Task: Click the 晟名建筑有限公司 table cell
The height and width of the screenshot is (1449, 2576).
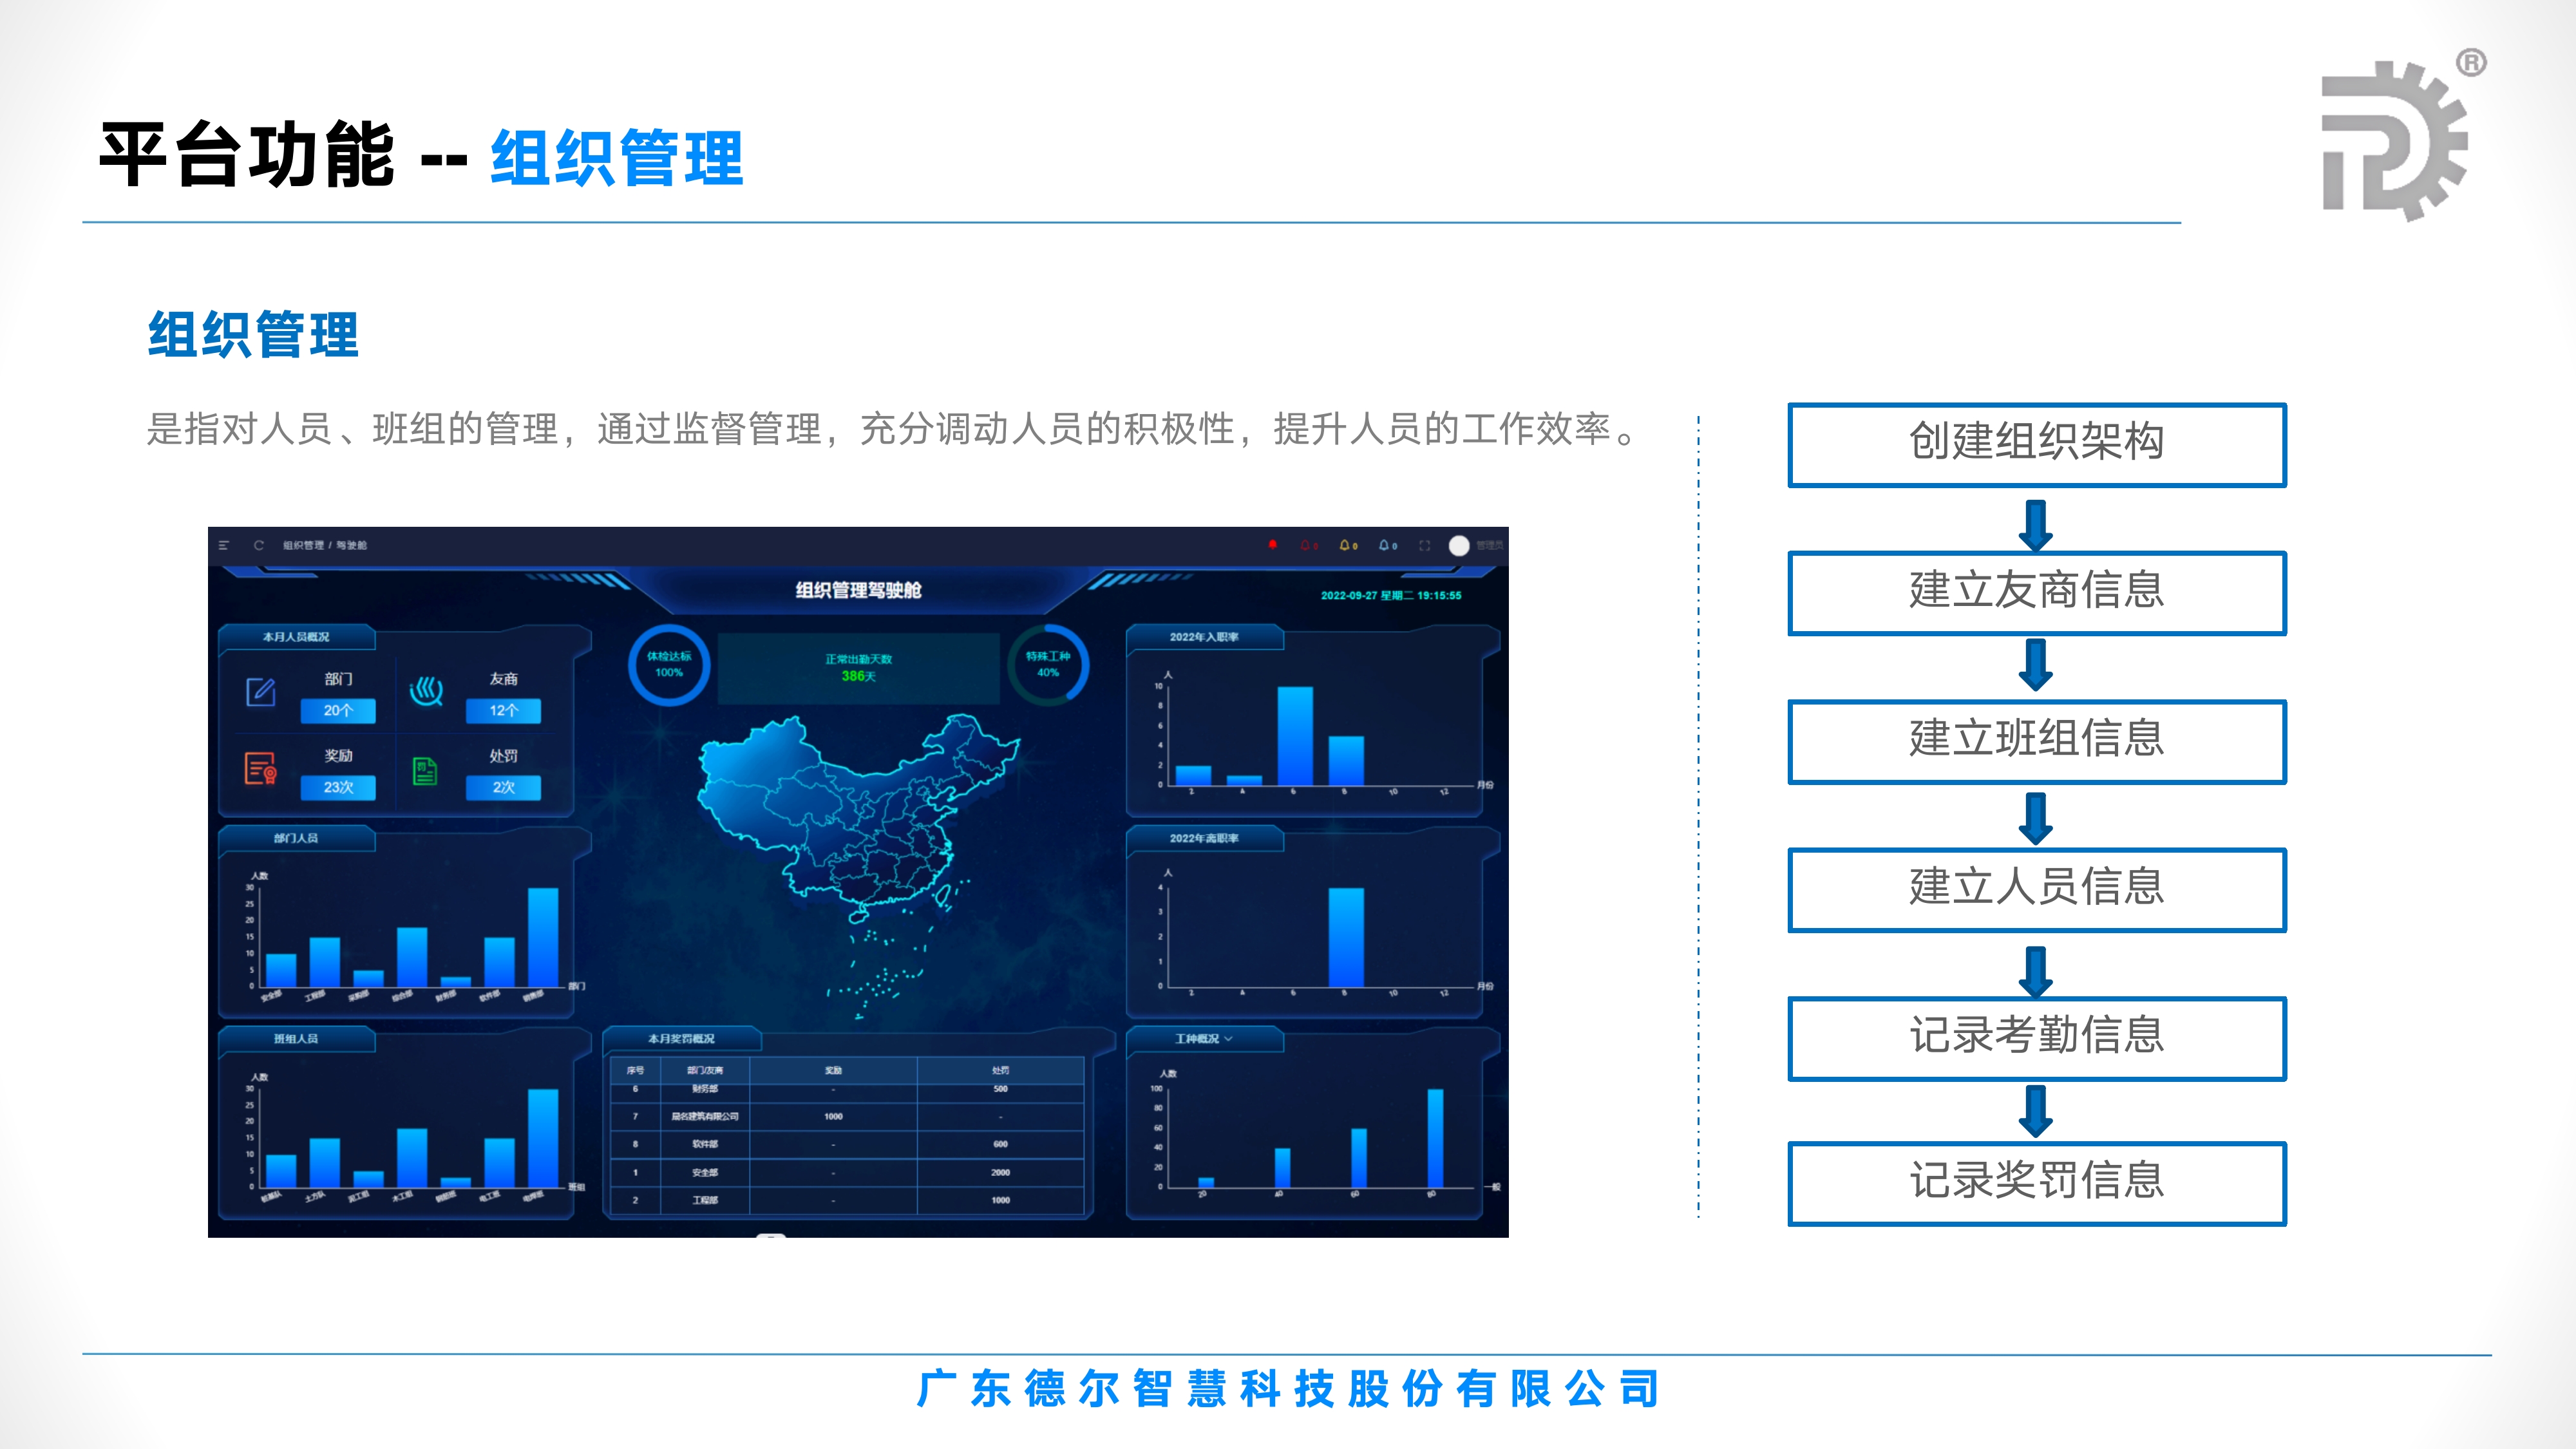Action: [x=705, y=1116]
